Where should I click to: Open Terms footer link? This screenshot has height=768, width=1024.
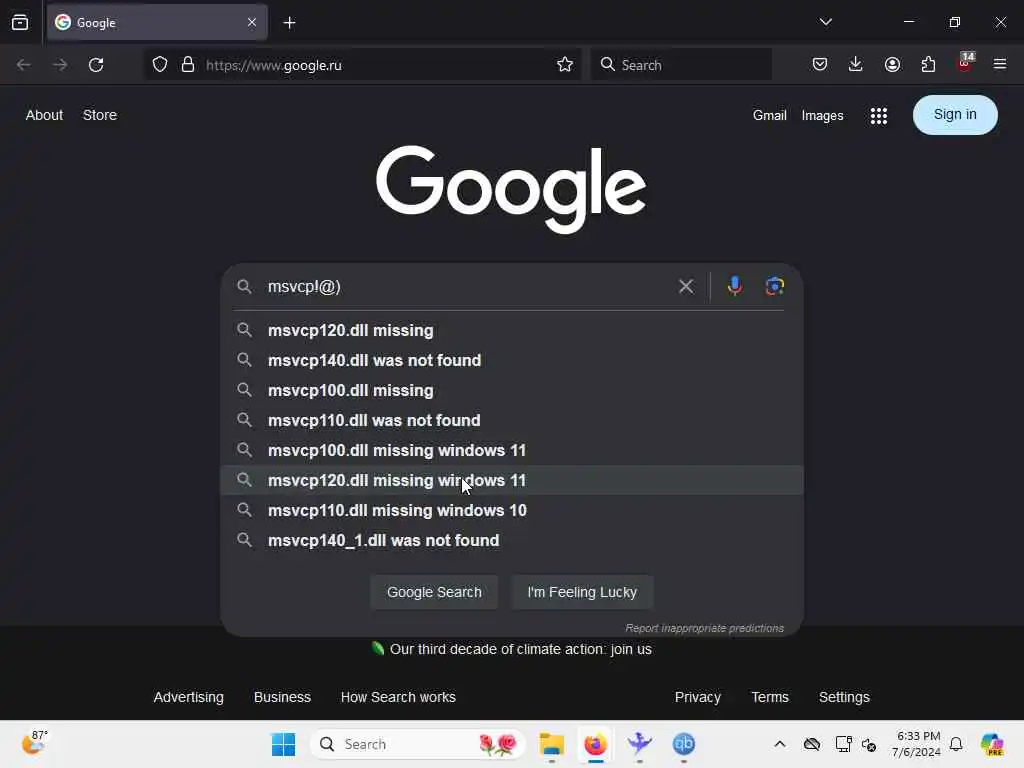coord(770,697)
